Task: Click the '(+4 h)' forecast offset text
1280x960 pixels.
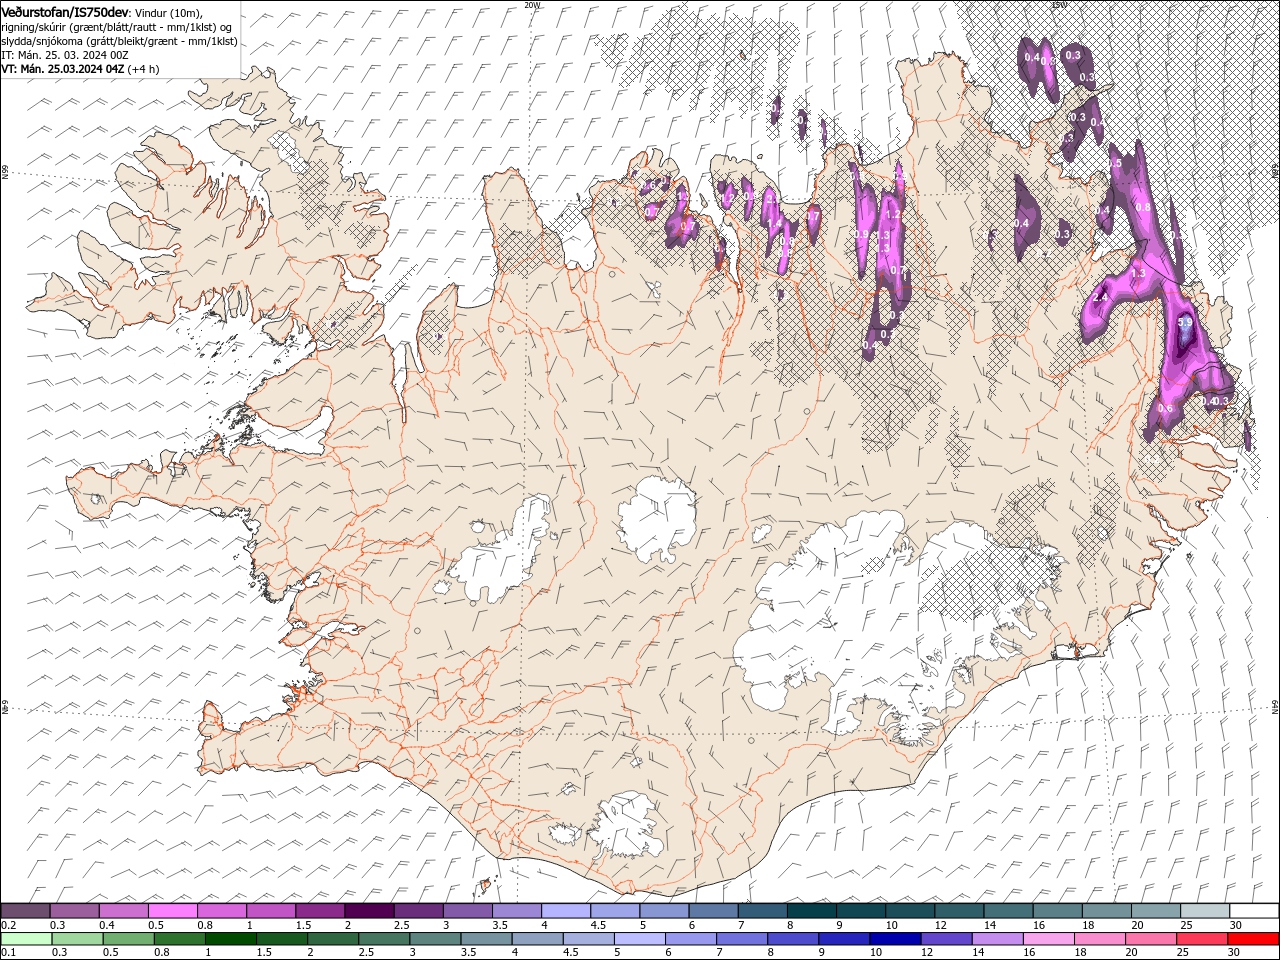Action: (144, 69)
